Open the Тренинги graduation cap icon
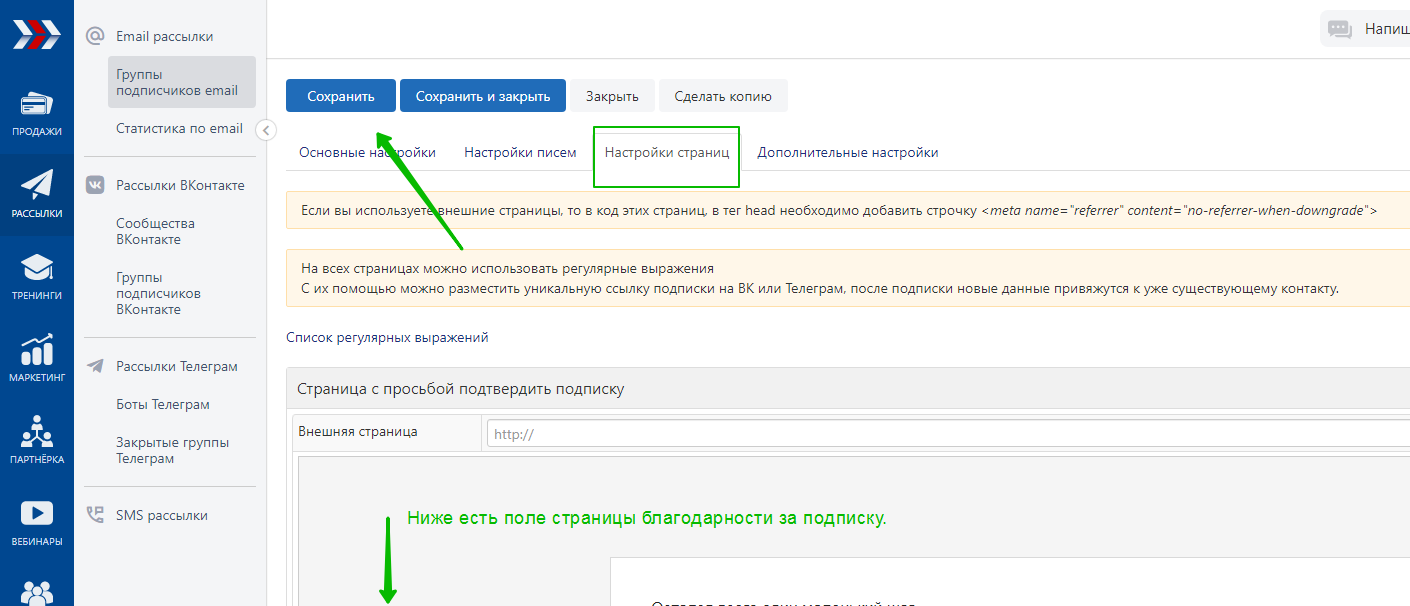This screenshot has height=606, width=1410. (x=36, y=268)
